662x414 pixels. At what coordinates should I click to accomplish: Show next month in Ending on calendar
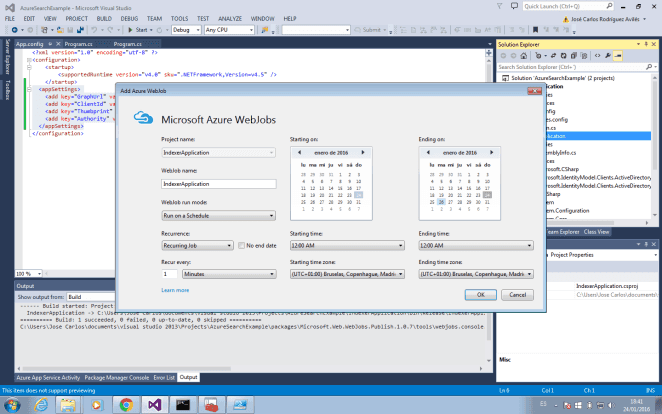[491, 152]
